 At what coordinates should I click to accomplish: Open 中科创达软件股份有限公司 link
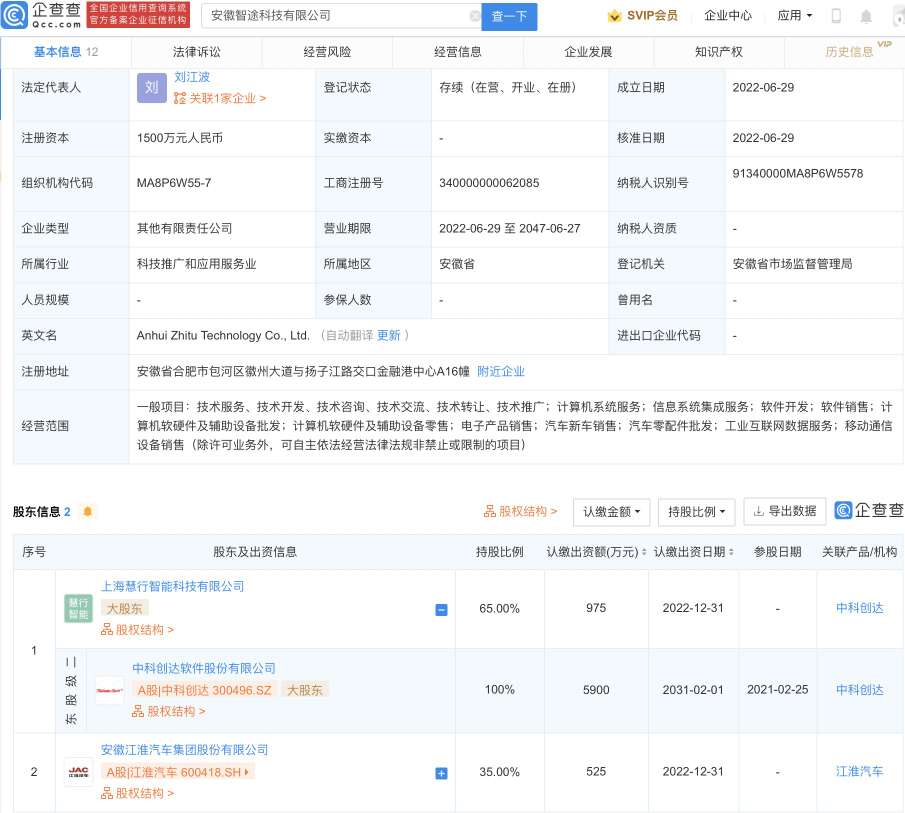pos(204,668)
